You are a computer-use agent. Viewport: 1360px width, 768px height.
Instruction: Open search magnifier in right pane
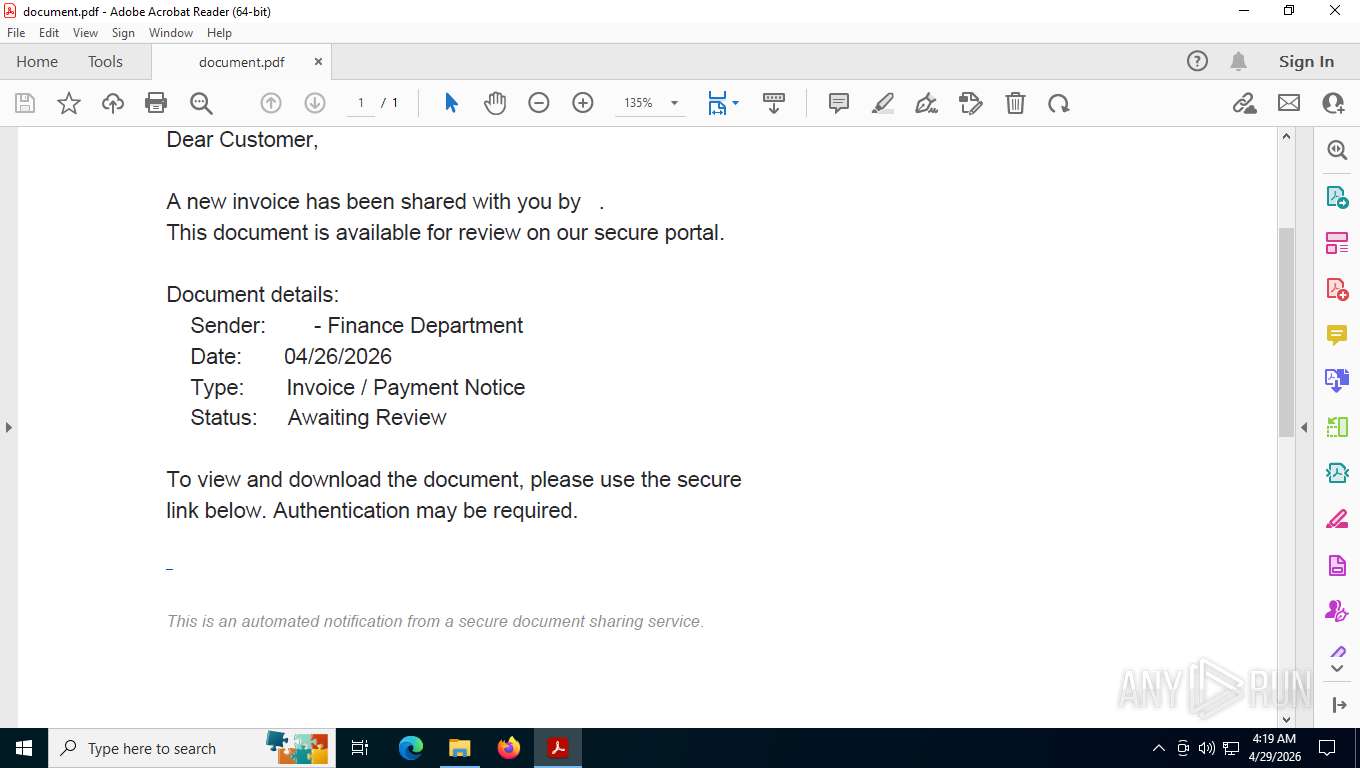(x=1337, y=150)
